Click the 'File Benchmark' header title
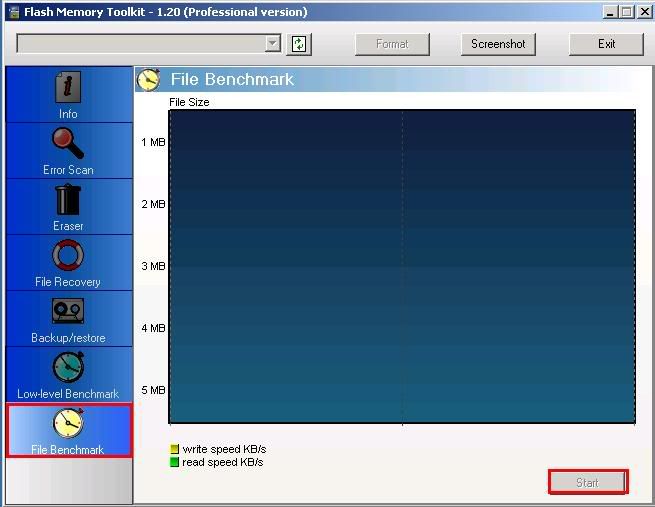The width and height of the screenshot is (655, 507). tap(232, 79)
